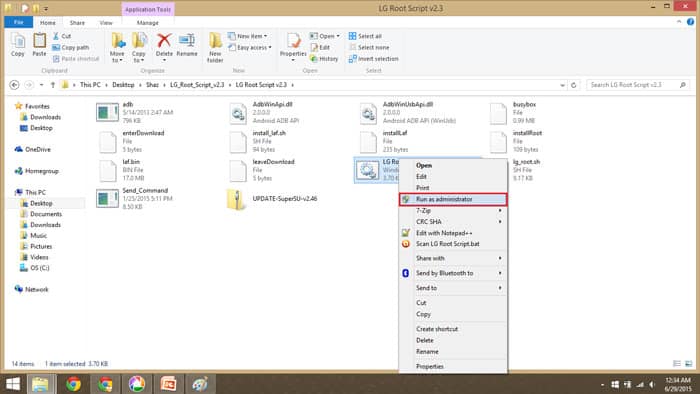Switch to the Share ribbon tab

click(77, 22)
